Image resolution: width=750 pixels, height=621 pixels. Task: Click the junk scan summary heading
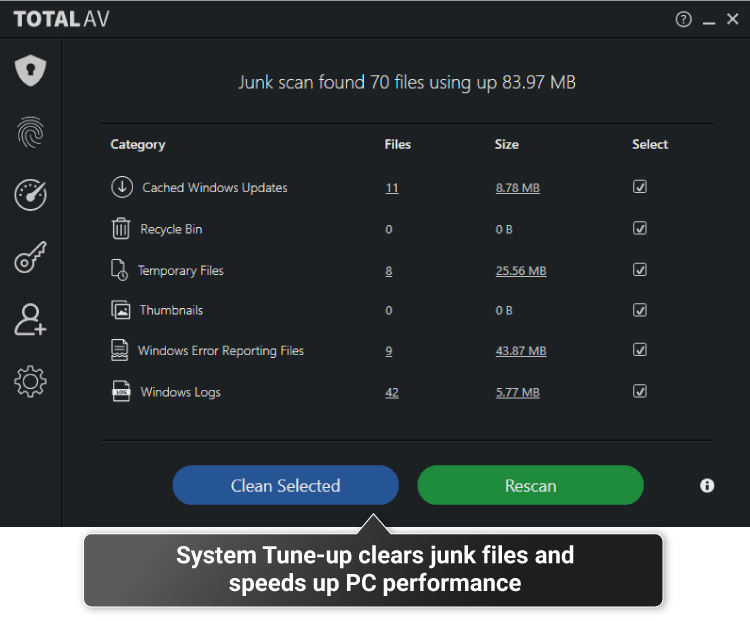coord(407,82)
